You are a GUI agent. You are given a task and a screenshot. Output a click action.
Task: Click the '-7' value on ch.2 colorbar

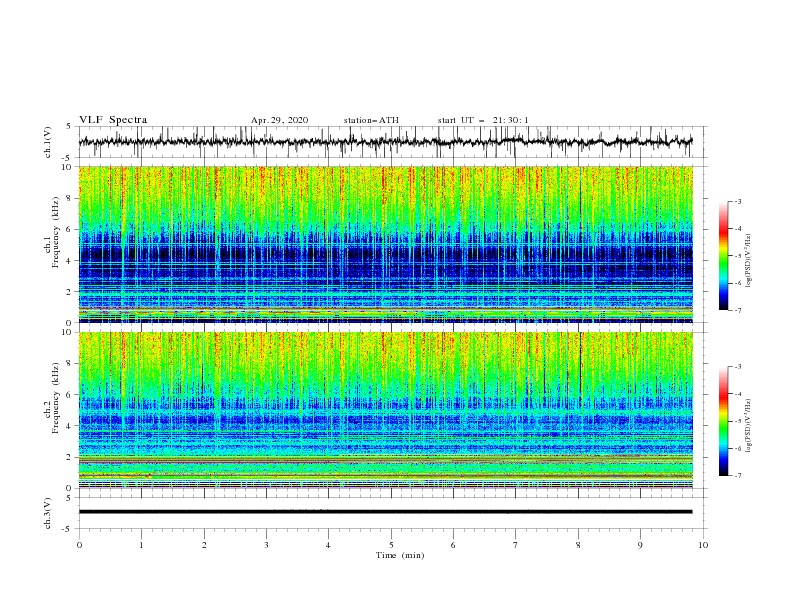737,476
